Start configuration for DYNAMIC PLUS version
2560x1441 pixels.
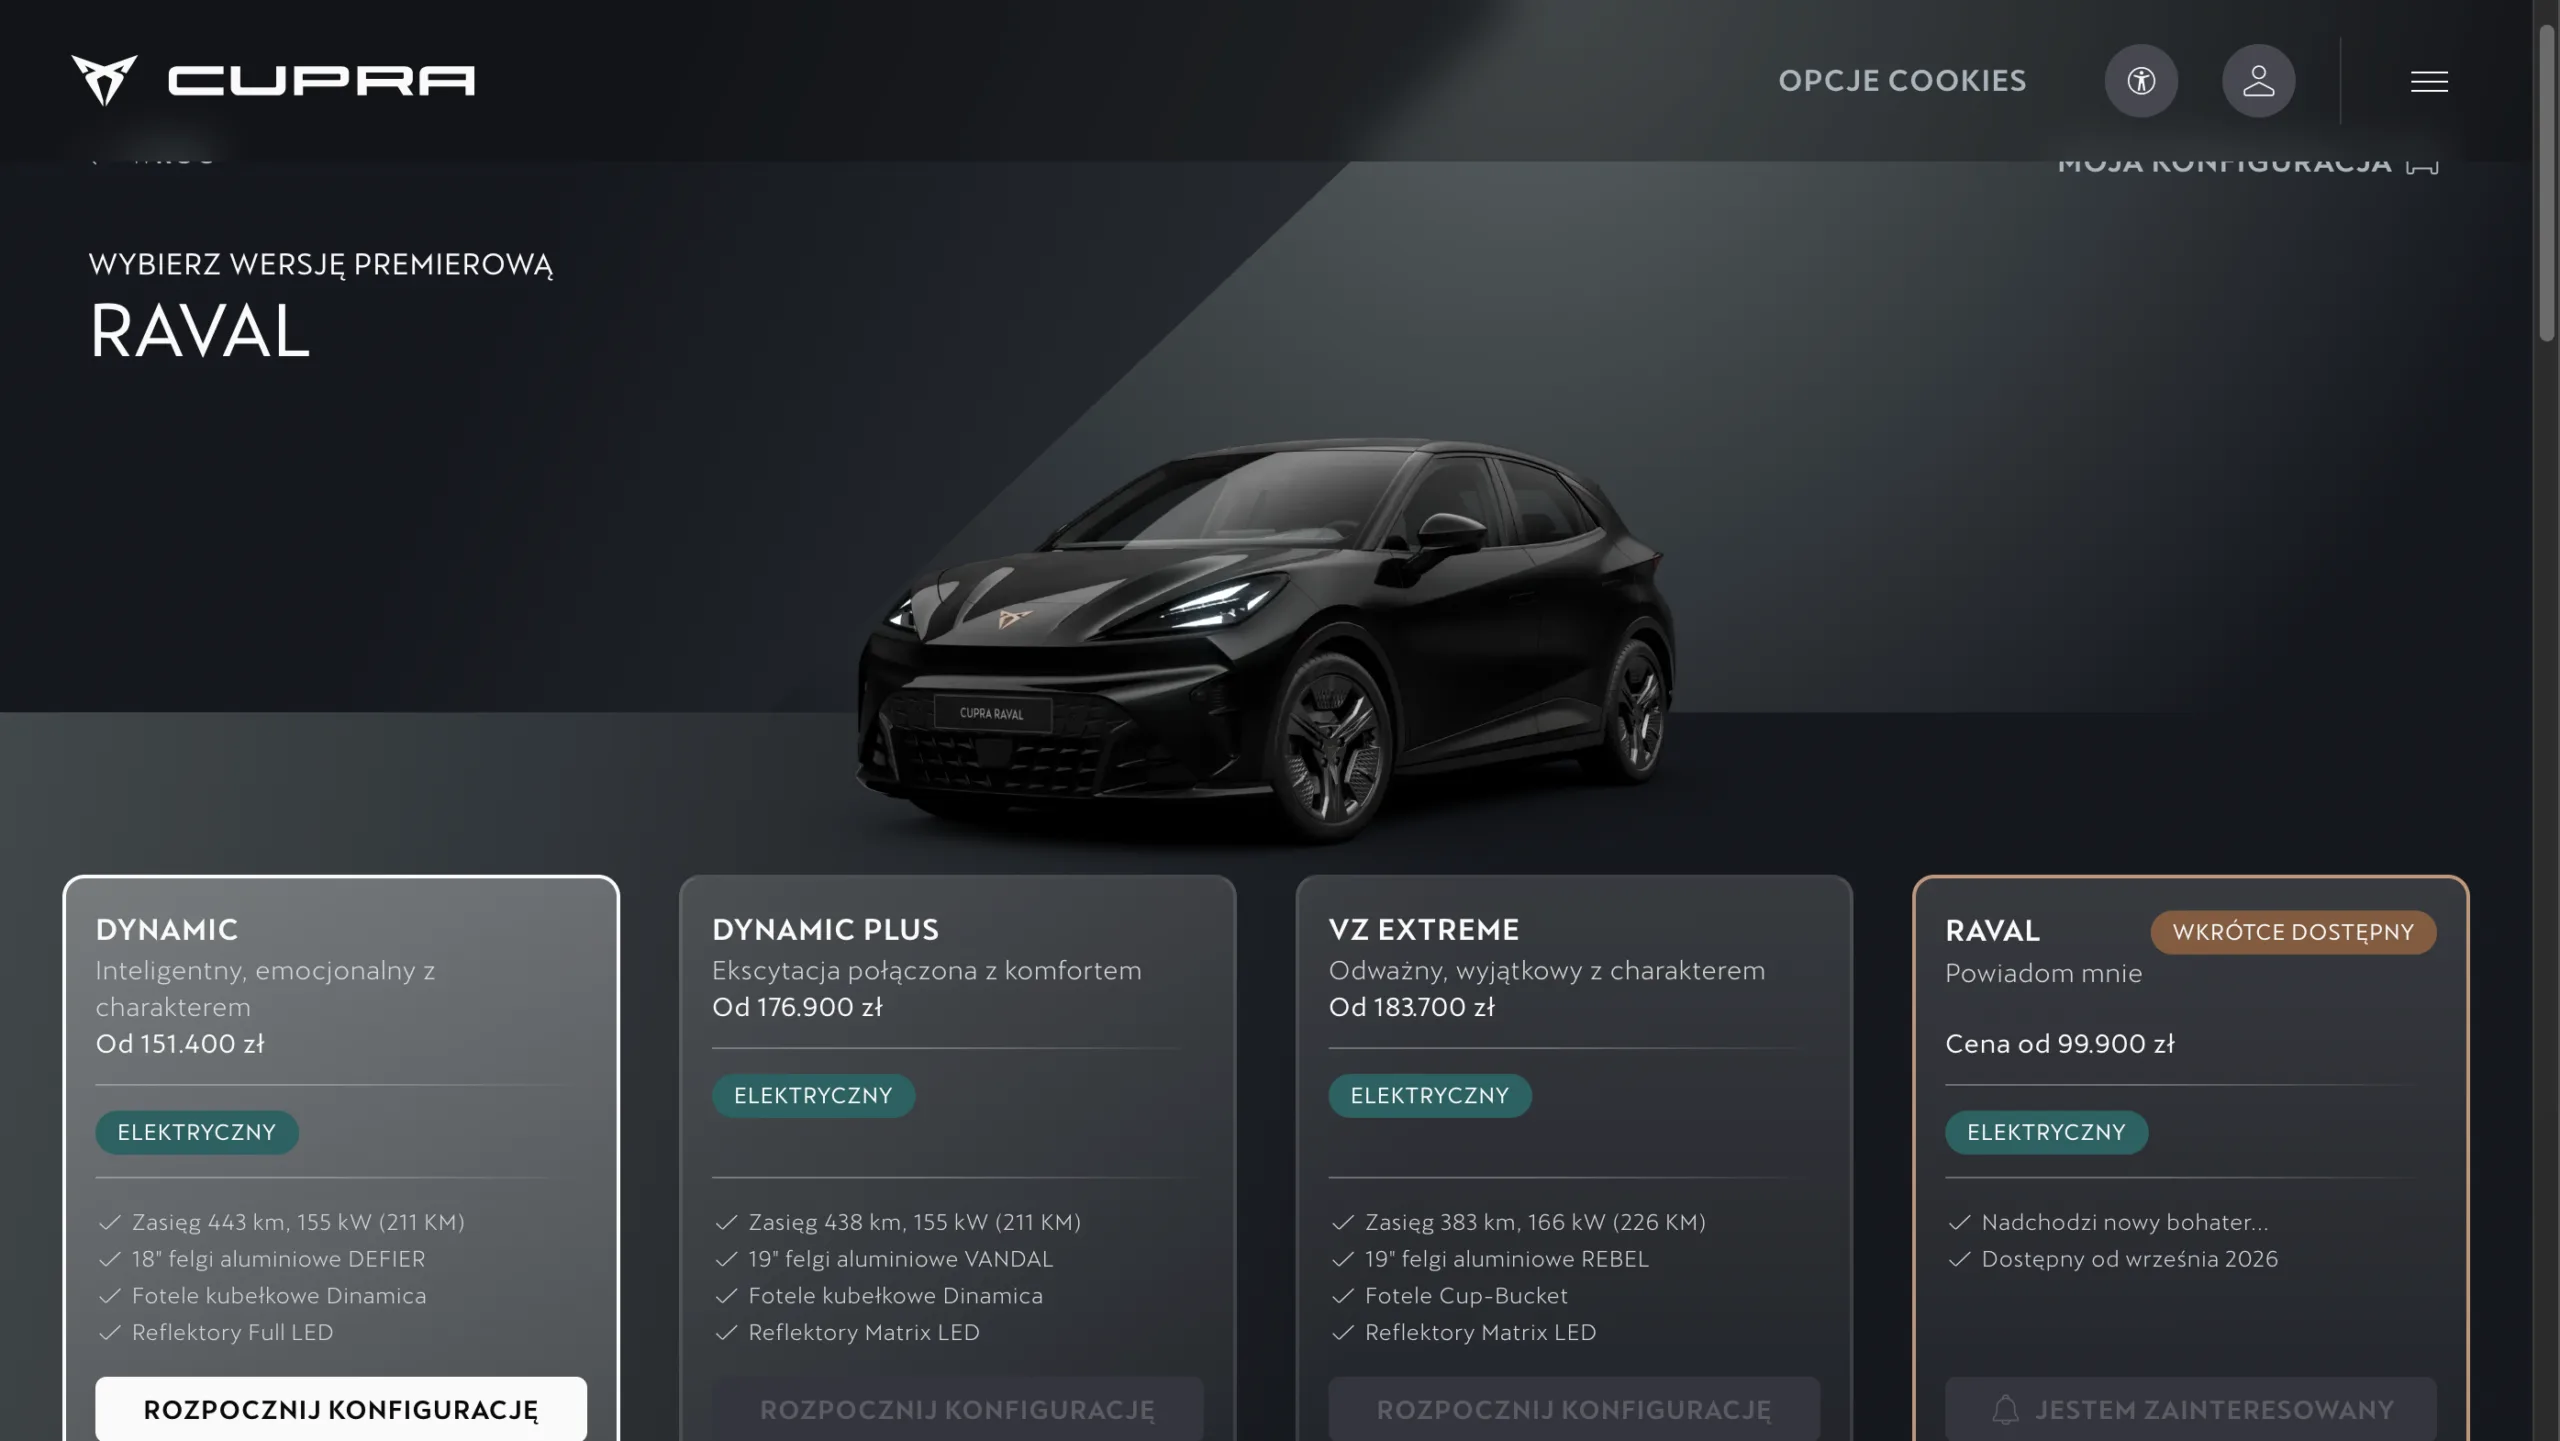[x=957, y=1409]
